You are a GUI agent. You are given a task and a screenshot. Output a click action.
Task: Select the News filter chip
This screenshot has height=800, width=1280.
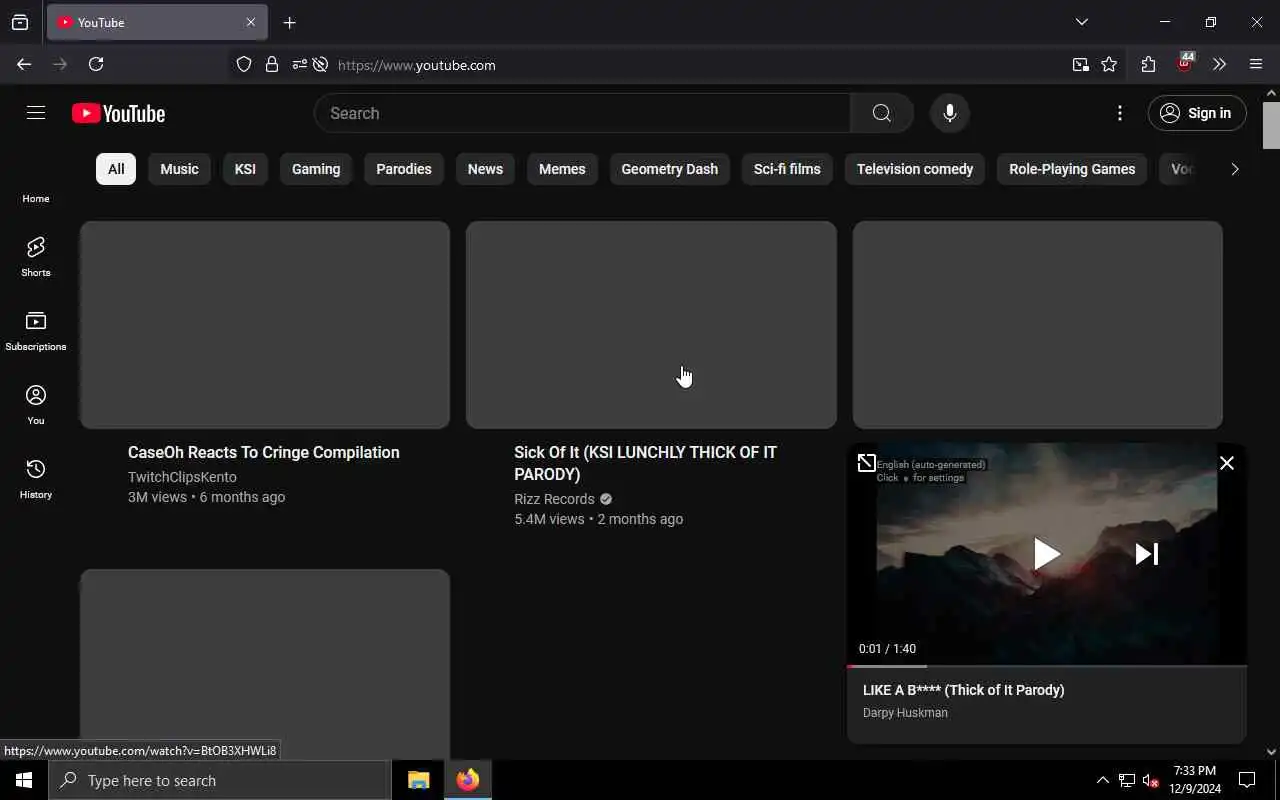point(485,169)
